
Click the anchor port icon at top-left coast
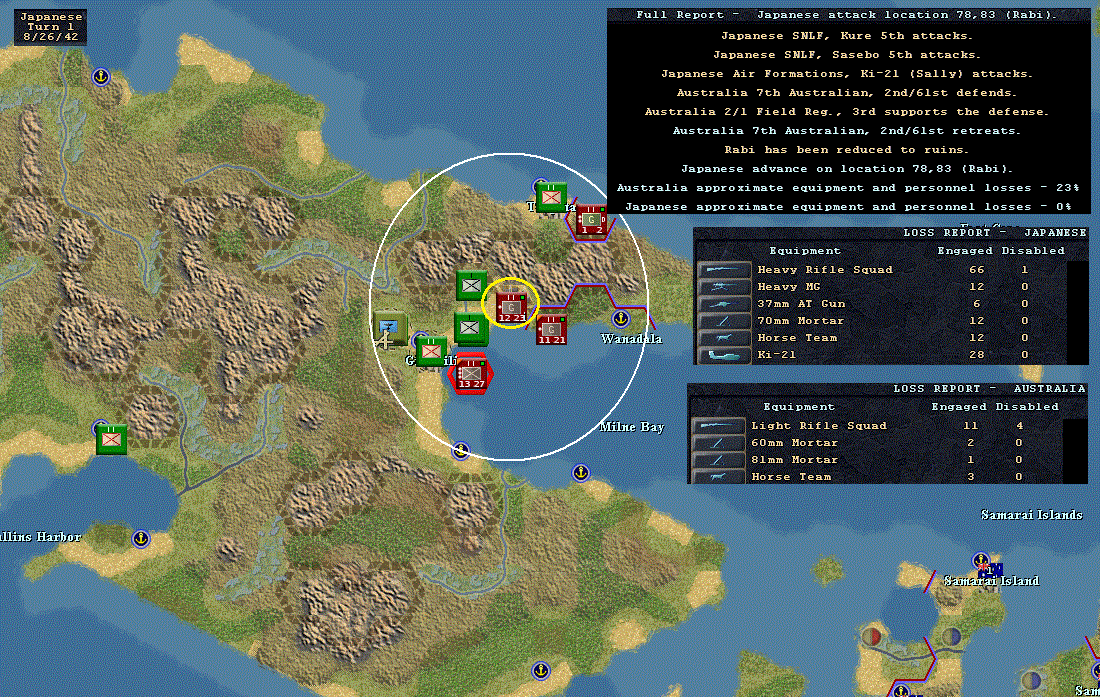(101, 76)
